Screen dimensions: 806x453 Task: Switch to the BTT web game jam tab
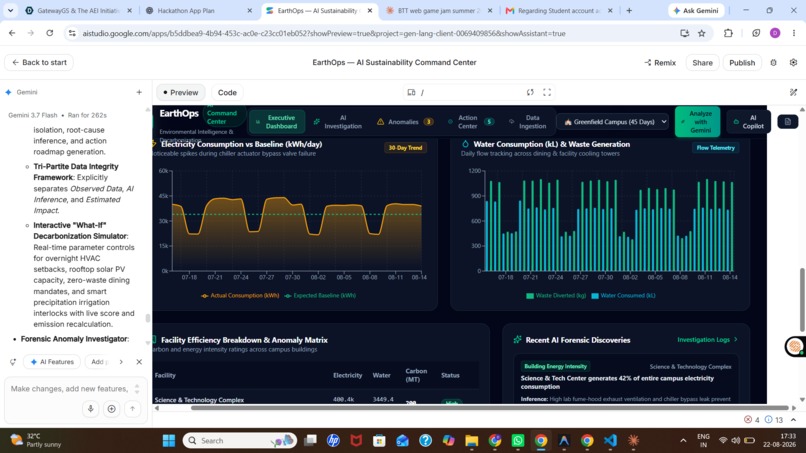pos(438,10)
